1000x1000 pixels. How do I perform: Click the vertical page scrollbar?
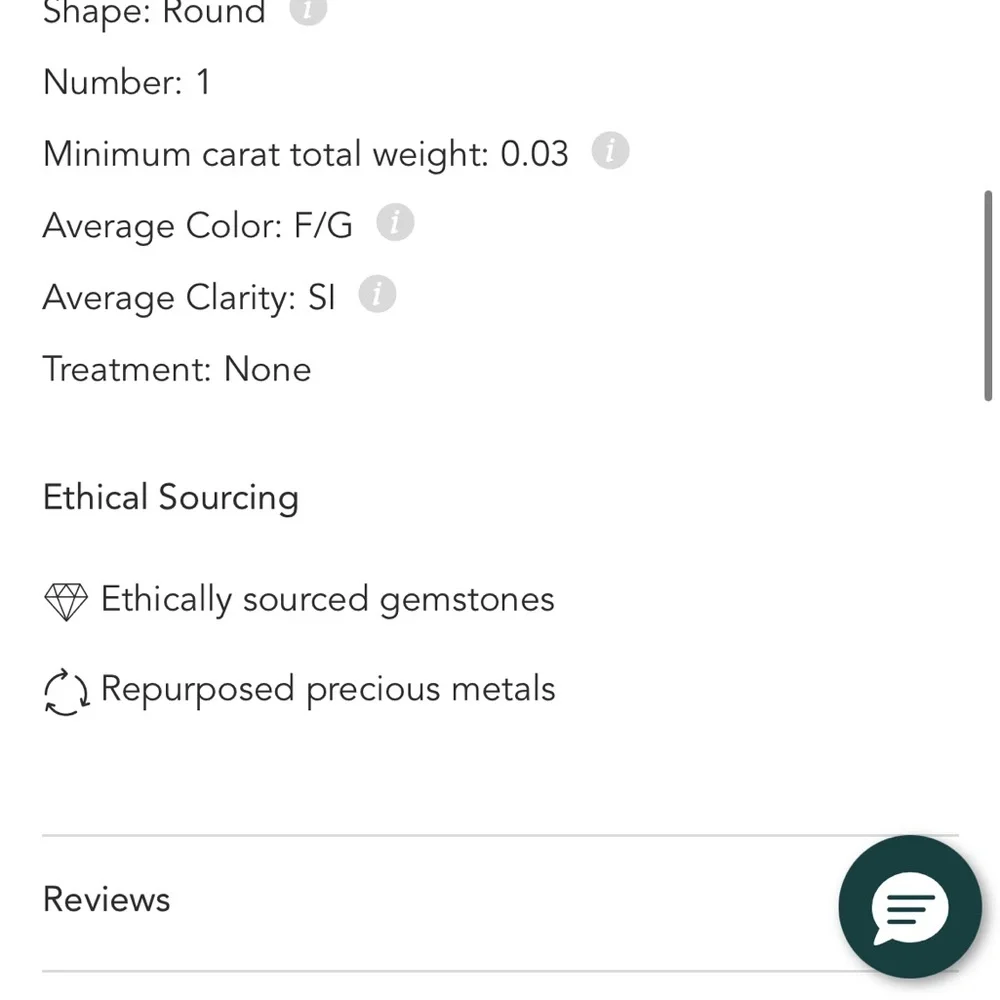pos(988,296)
